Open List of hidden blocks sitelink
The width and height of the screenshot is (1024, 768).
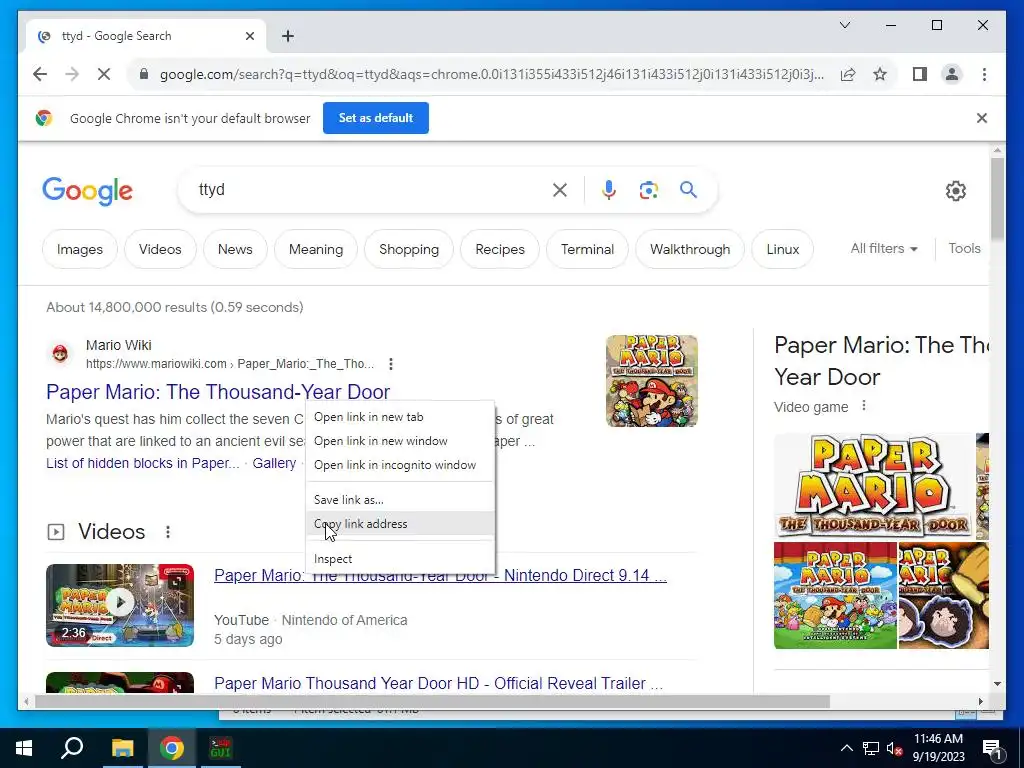142,463
